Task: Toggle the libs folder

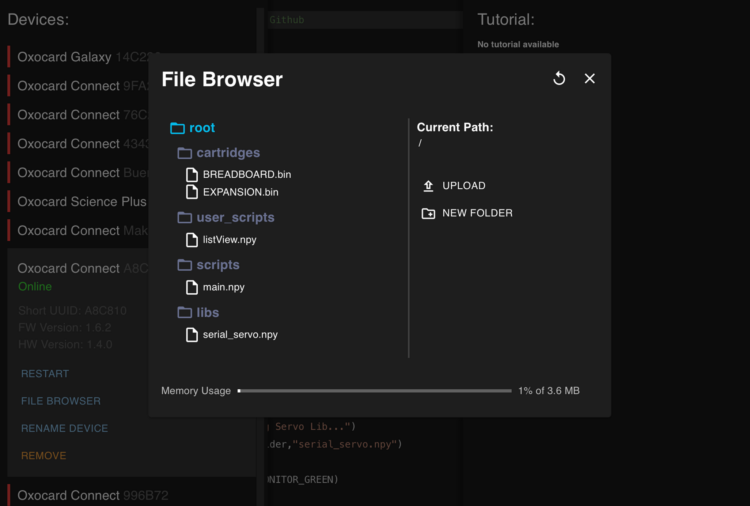Action: [207, 312]
